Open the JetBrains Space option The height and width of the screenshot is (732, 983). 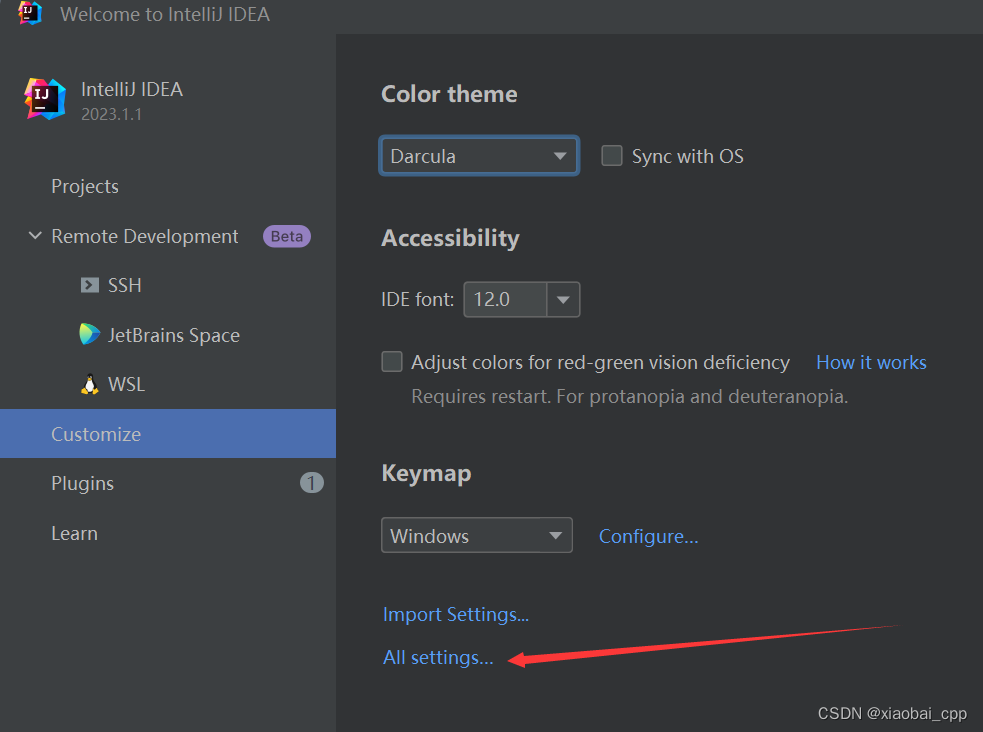174,335
